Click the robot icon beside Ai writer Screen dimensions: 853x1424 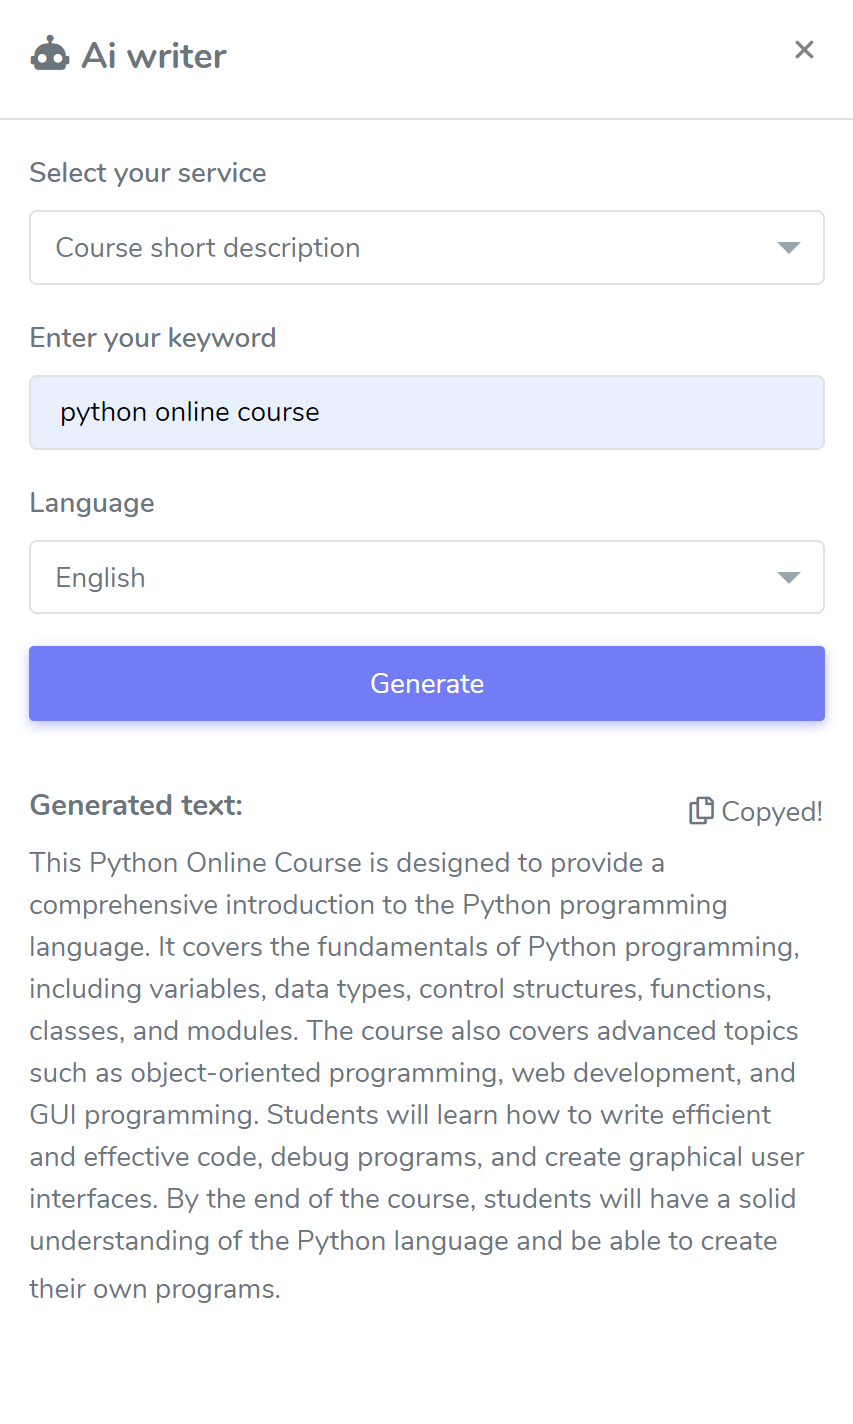50,55
